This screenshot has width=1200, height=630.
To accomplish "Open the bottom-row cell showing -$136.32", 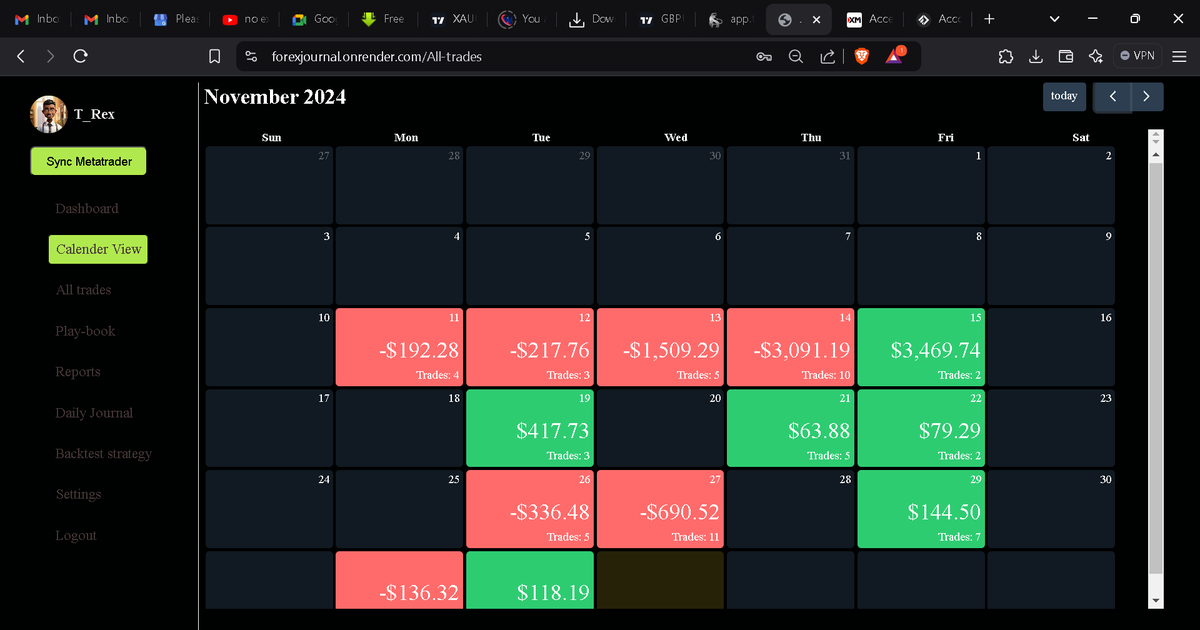I will pyautogui.click(x=399, y=579).
